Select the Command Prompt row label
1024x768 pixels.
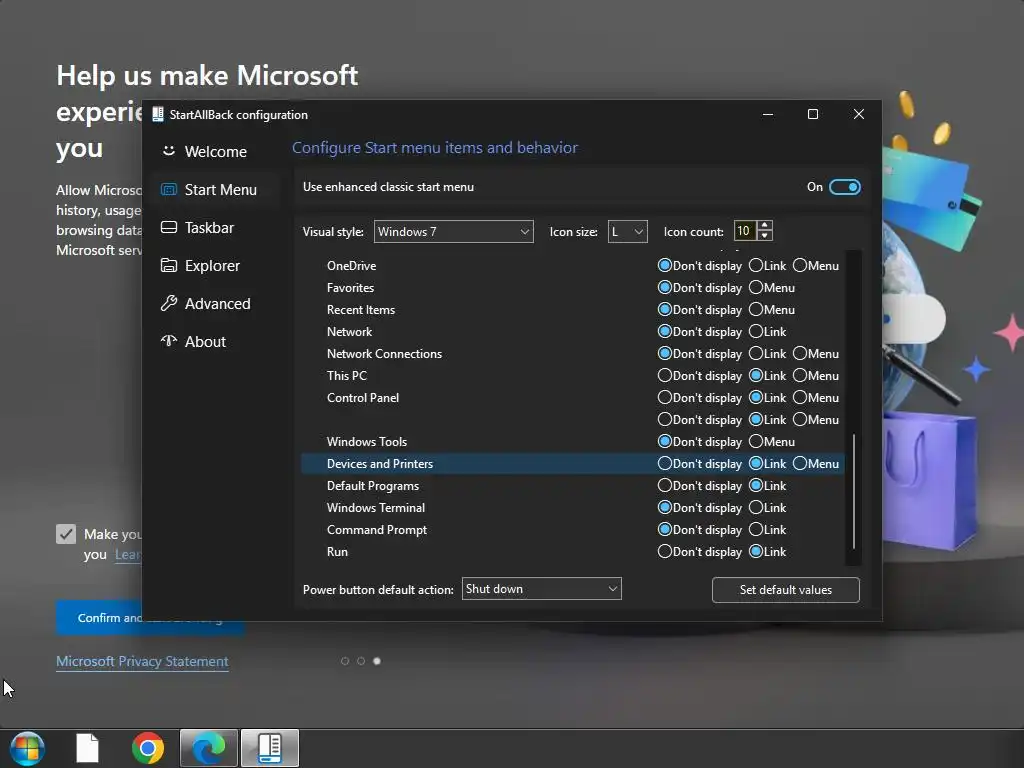click(377, 530)
